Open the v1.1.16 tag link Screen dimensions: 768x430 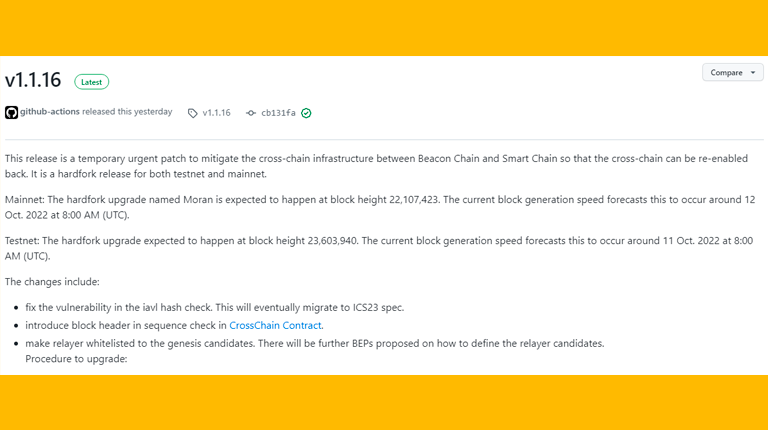point(216,113)
